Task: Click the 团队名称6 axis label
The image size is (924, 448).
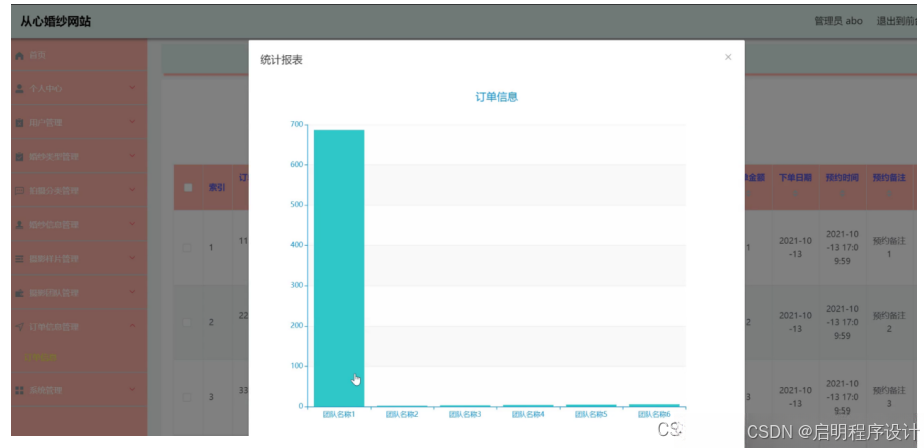Action: point(654,414)
